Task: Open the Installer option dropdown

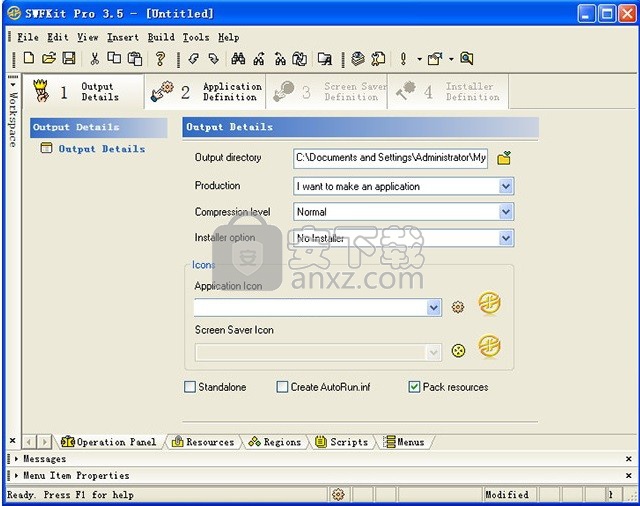Action: 506,238
